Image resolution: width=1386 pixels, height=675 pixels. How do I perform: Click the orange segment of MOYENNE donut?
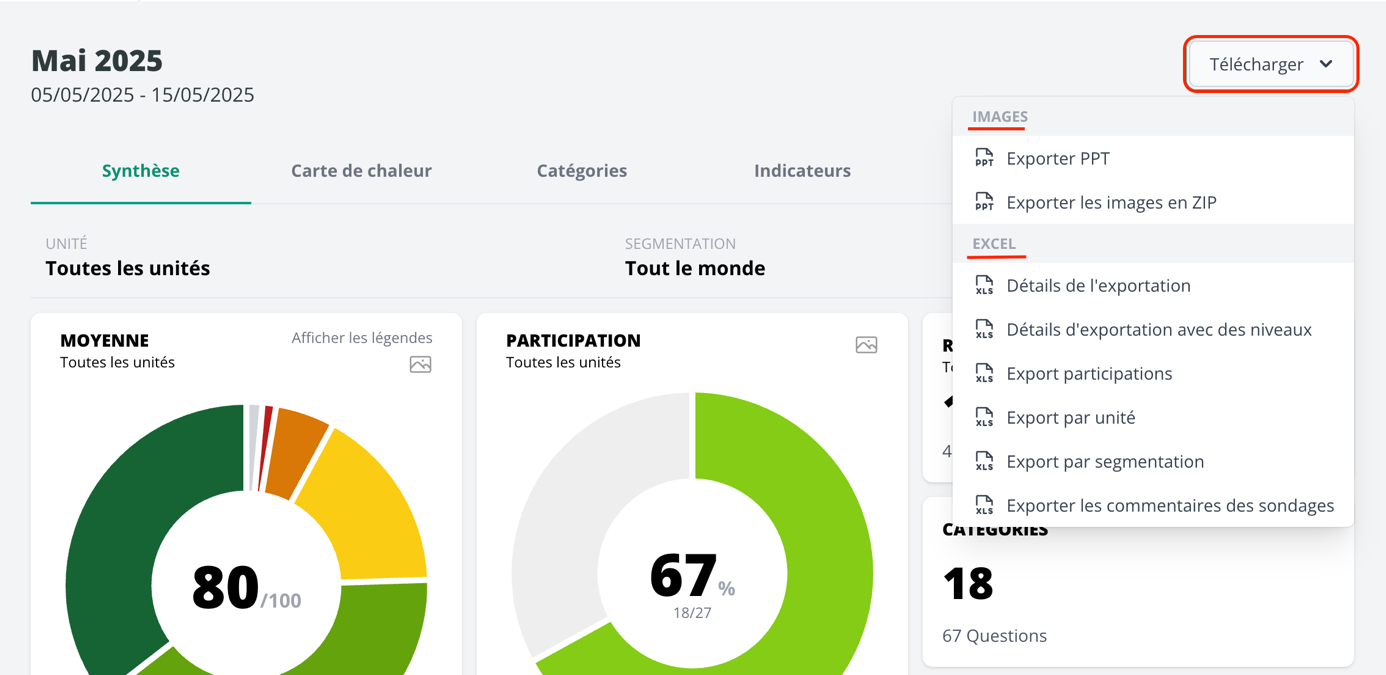click(x=300, y=450)
